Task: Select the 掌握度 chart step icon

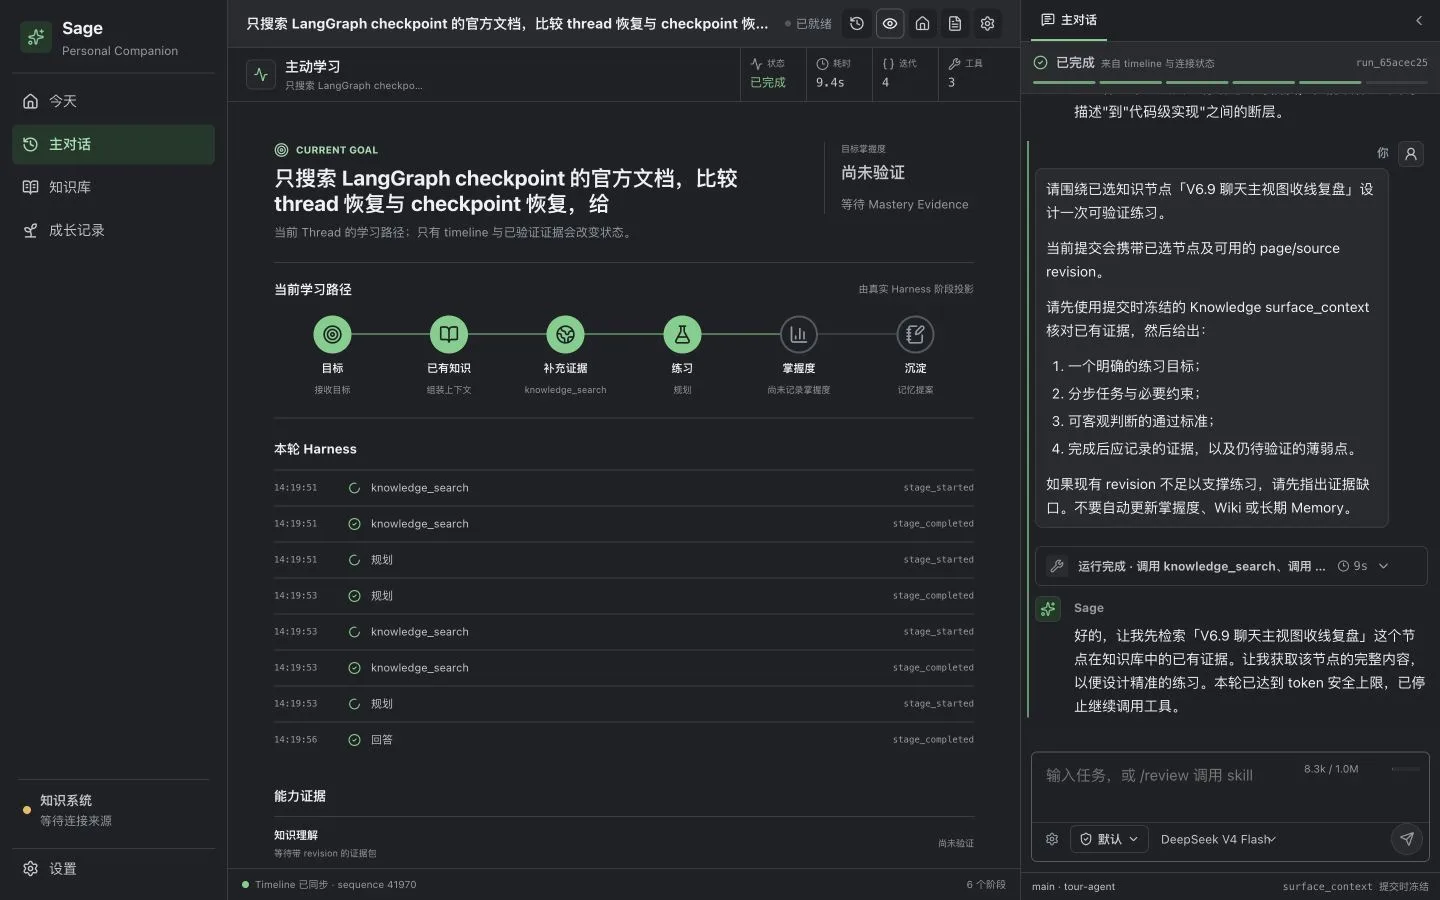Action: (798, 334)
